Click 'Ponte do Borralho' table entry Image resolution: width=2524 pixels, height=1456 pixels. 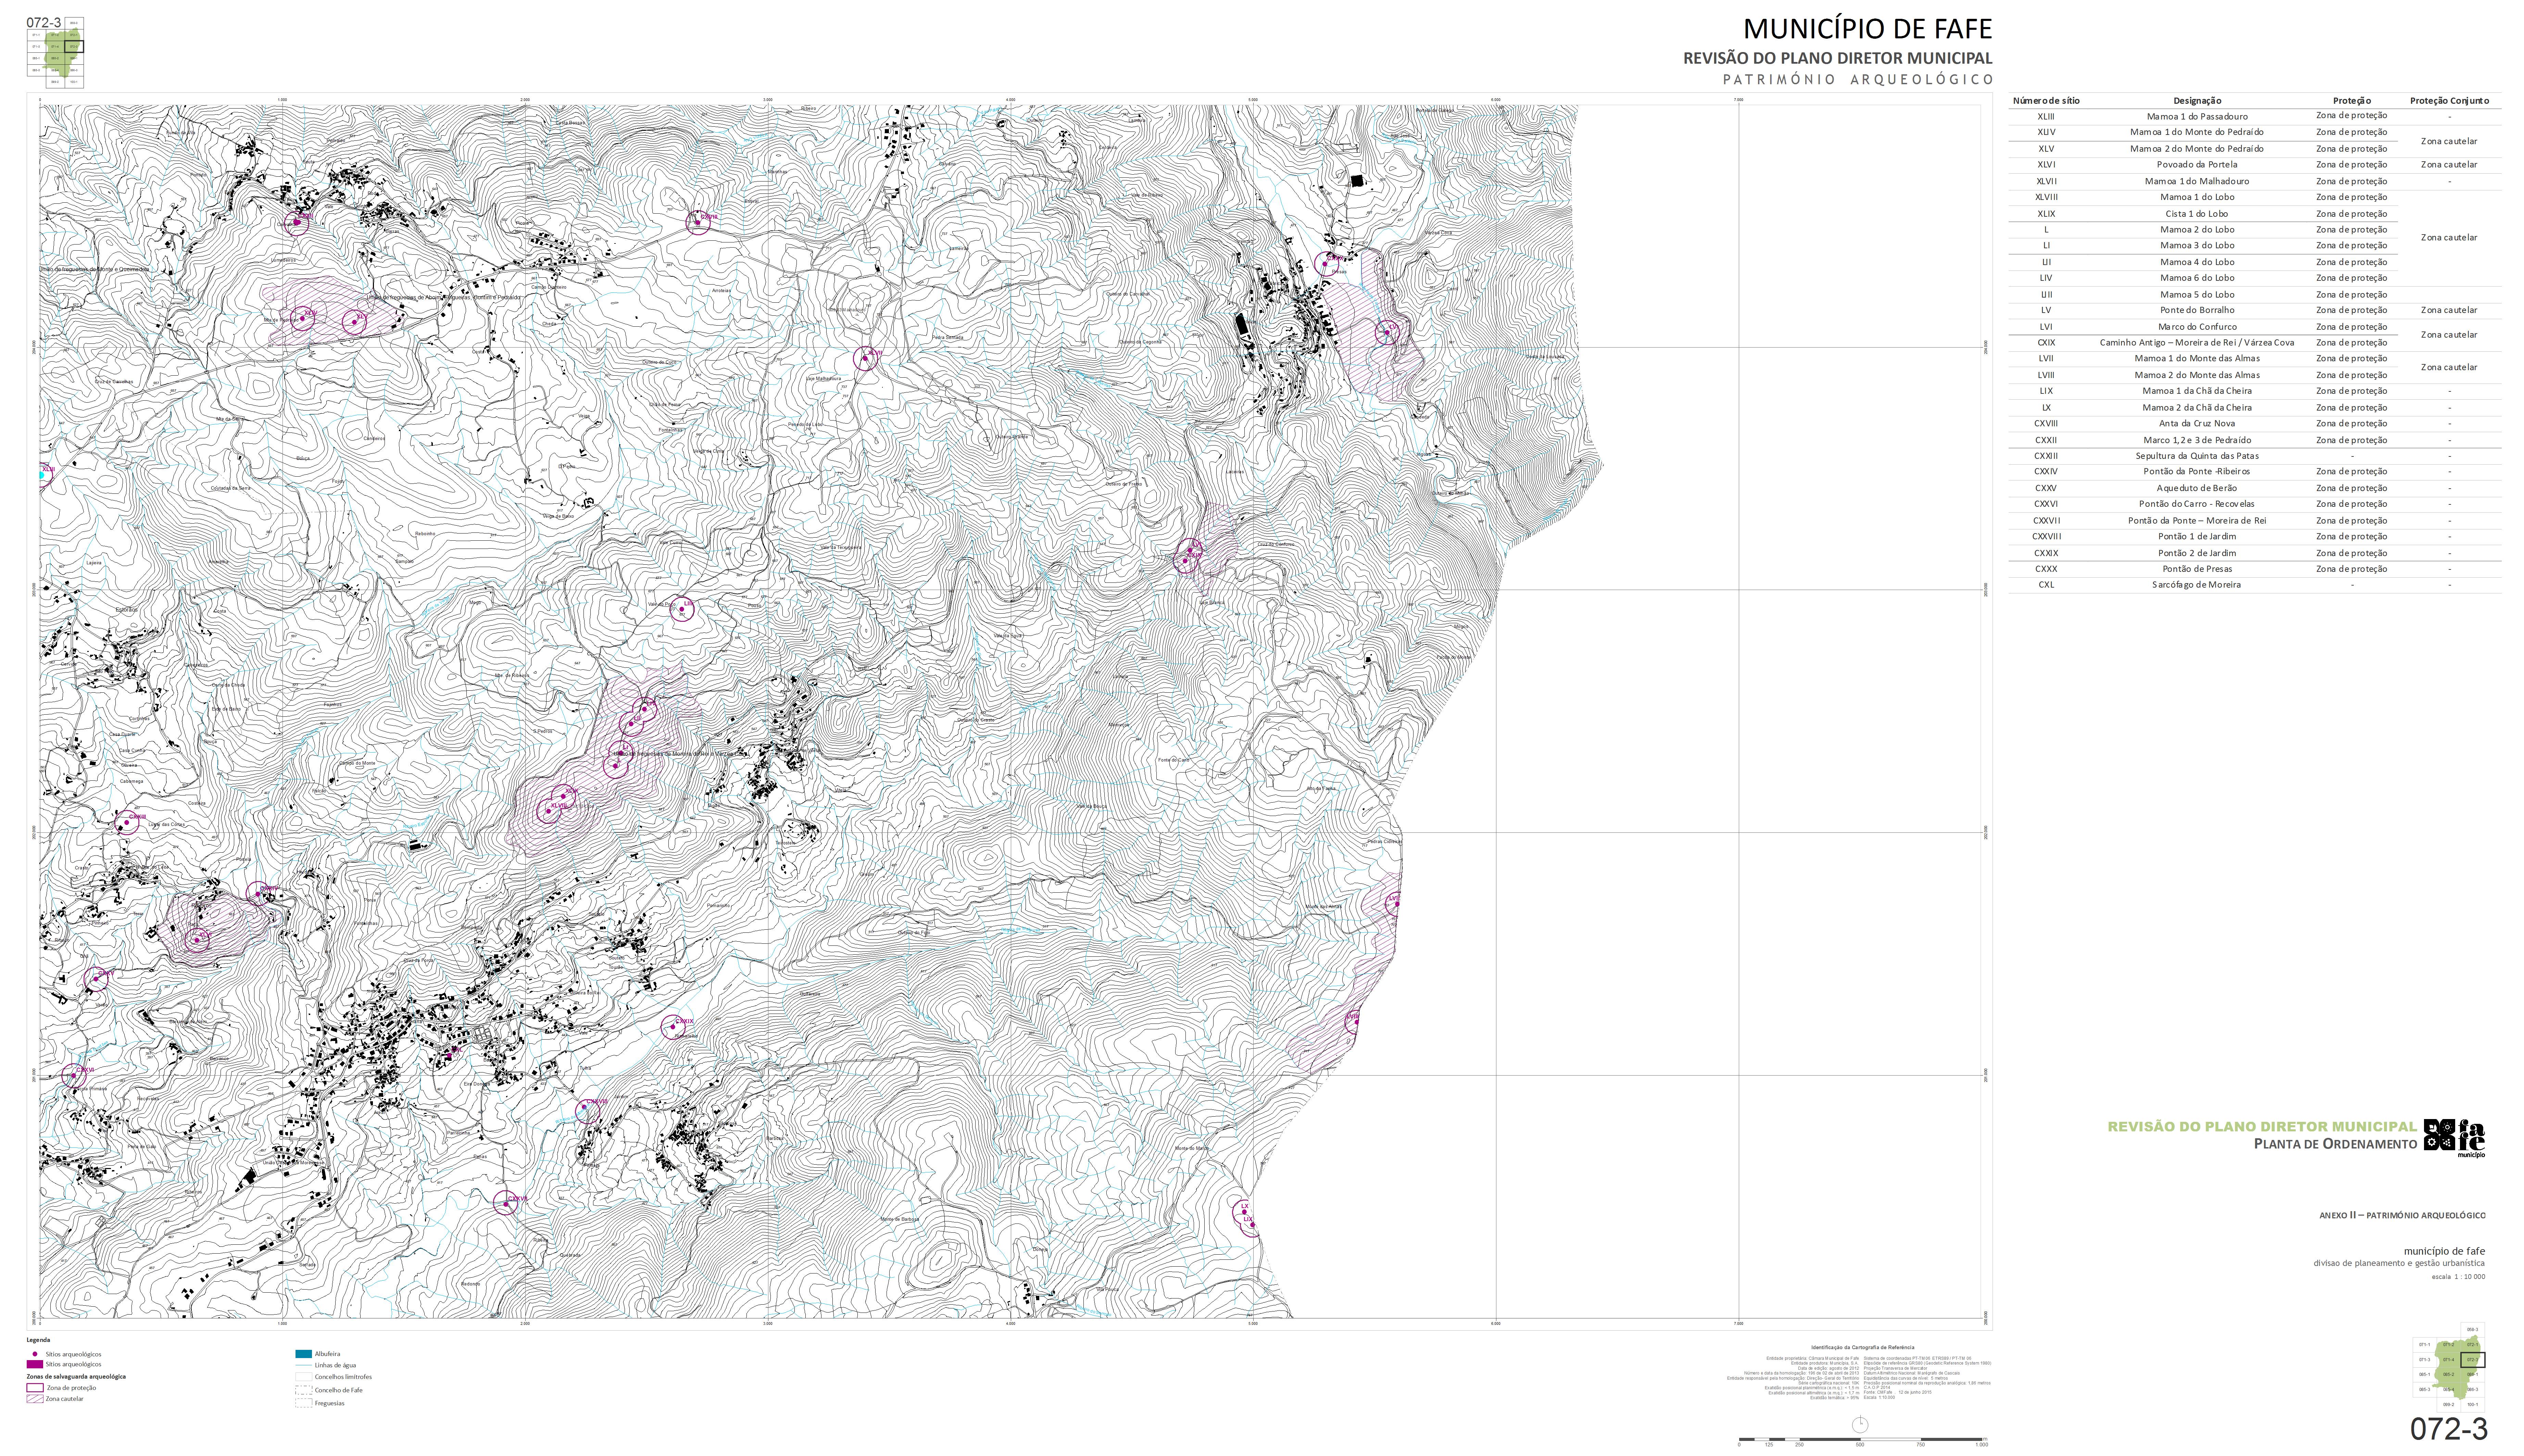[x=2197, y=310]
